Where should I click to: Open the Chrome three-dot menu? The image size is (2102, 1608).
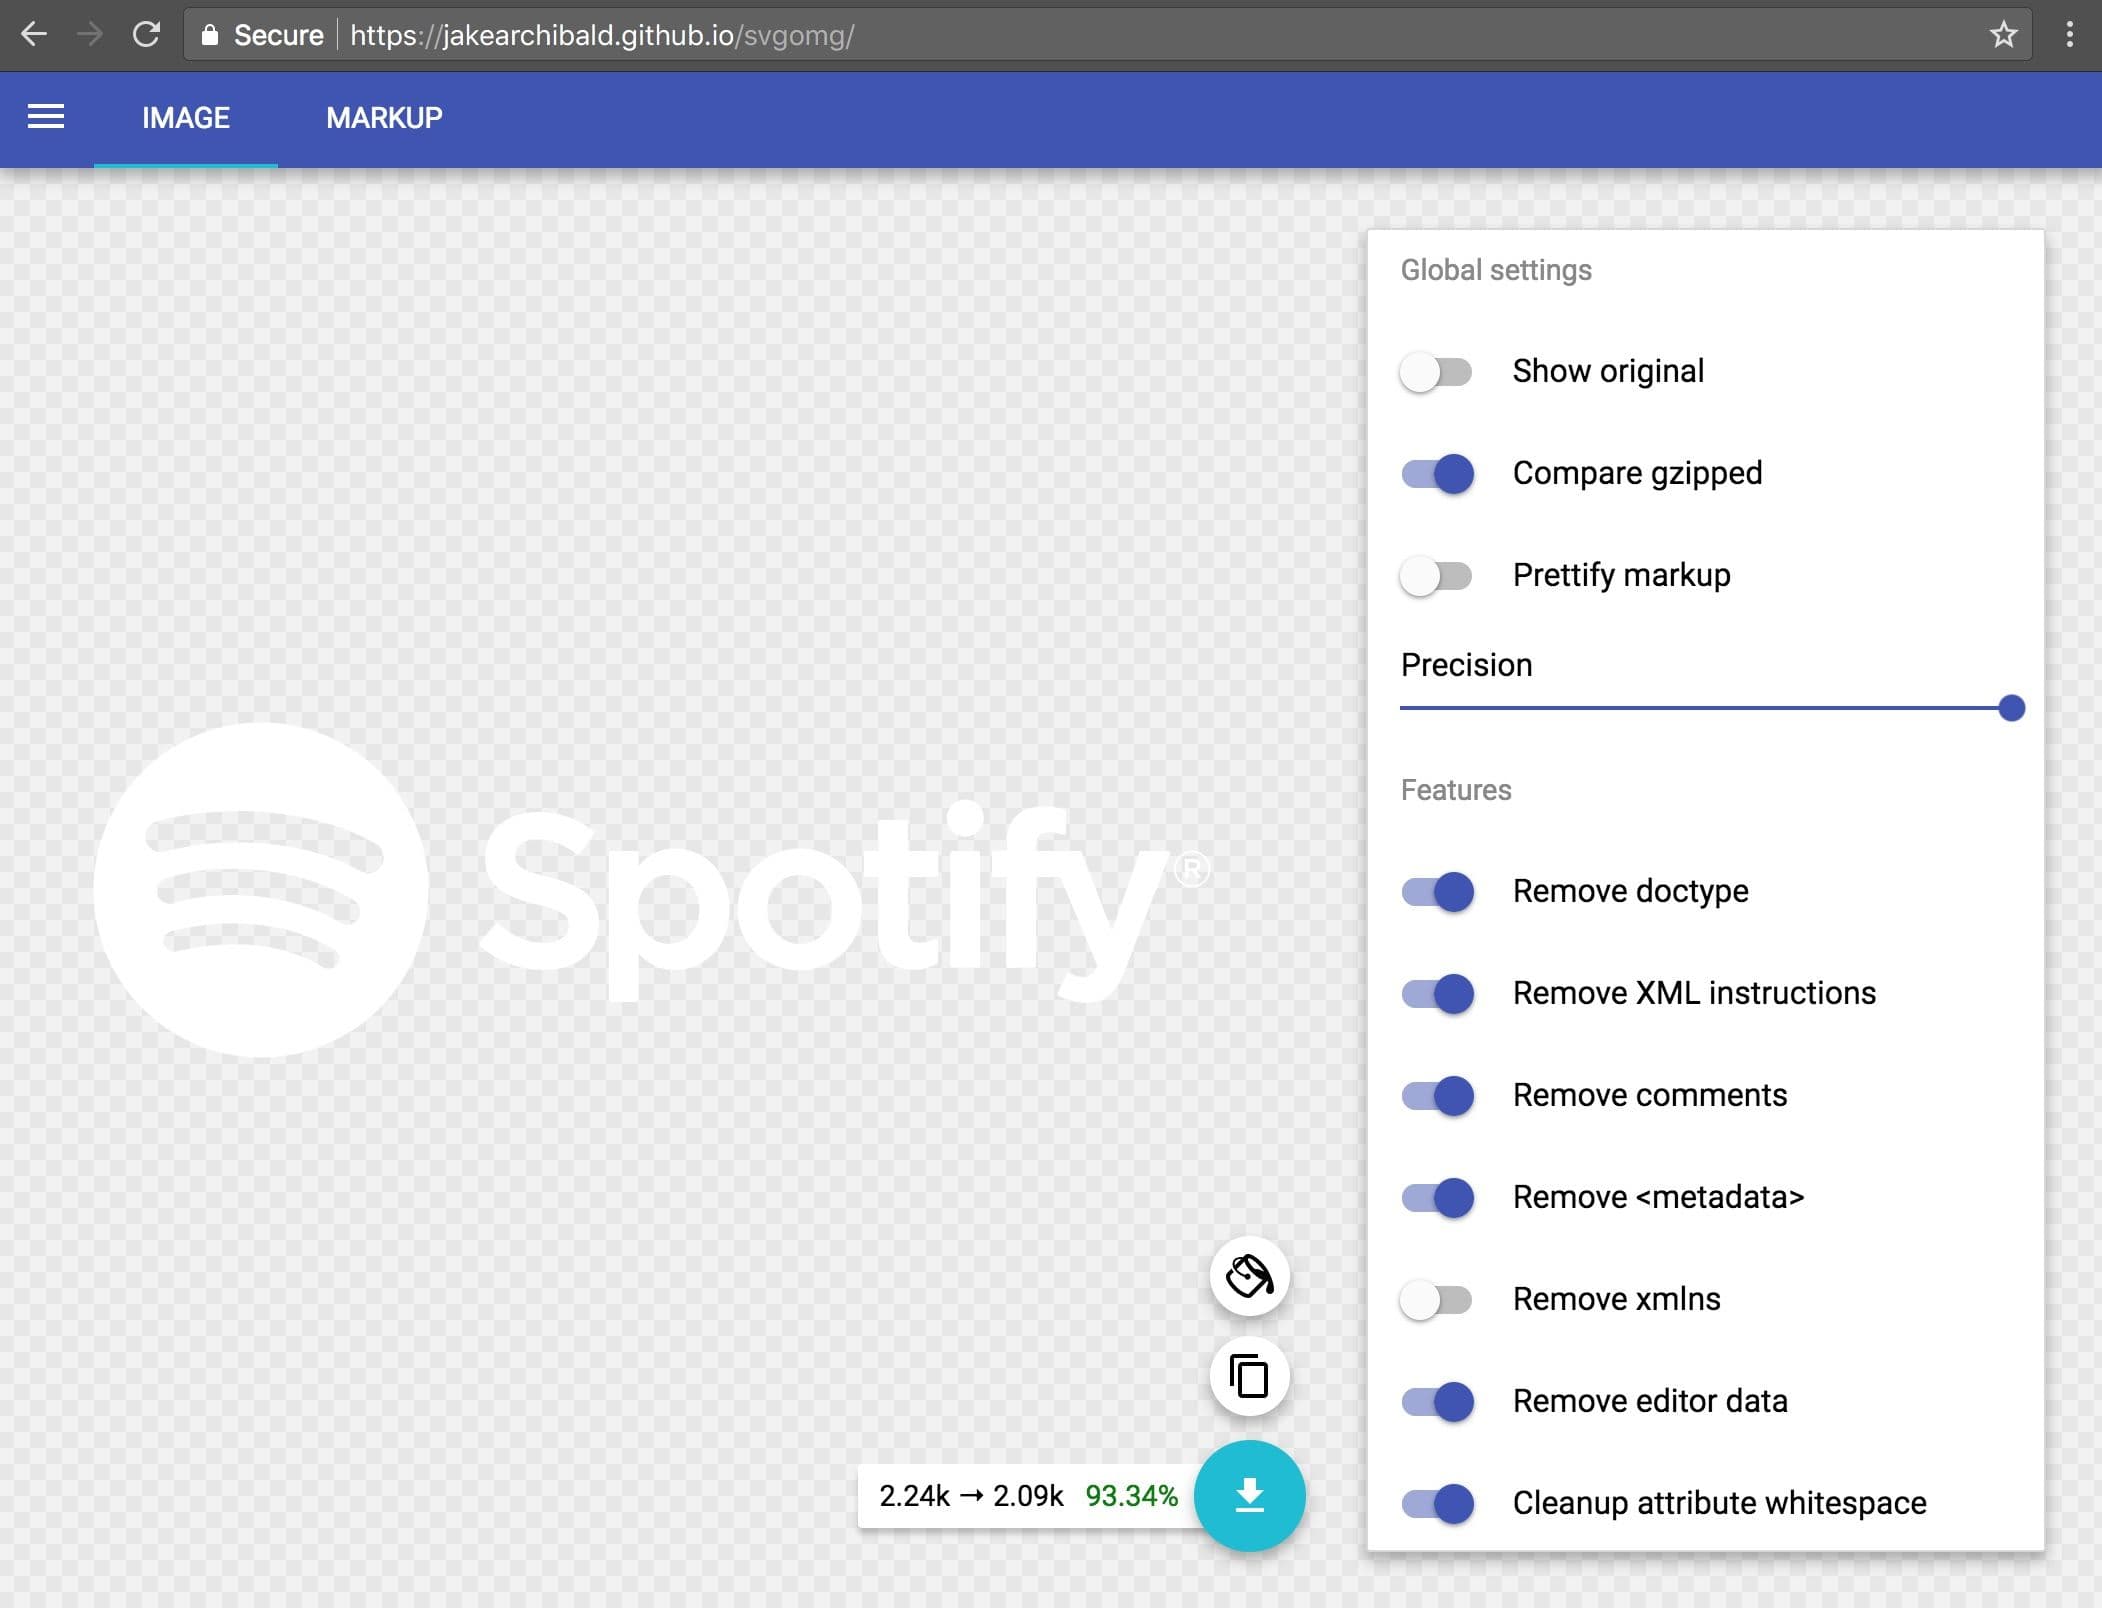click(2069, 34)
